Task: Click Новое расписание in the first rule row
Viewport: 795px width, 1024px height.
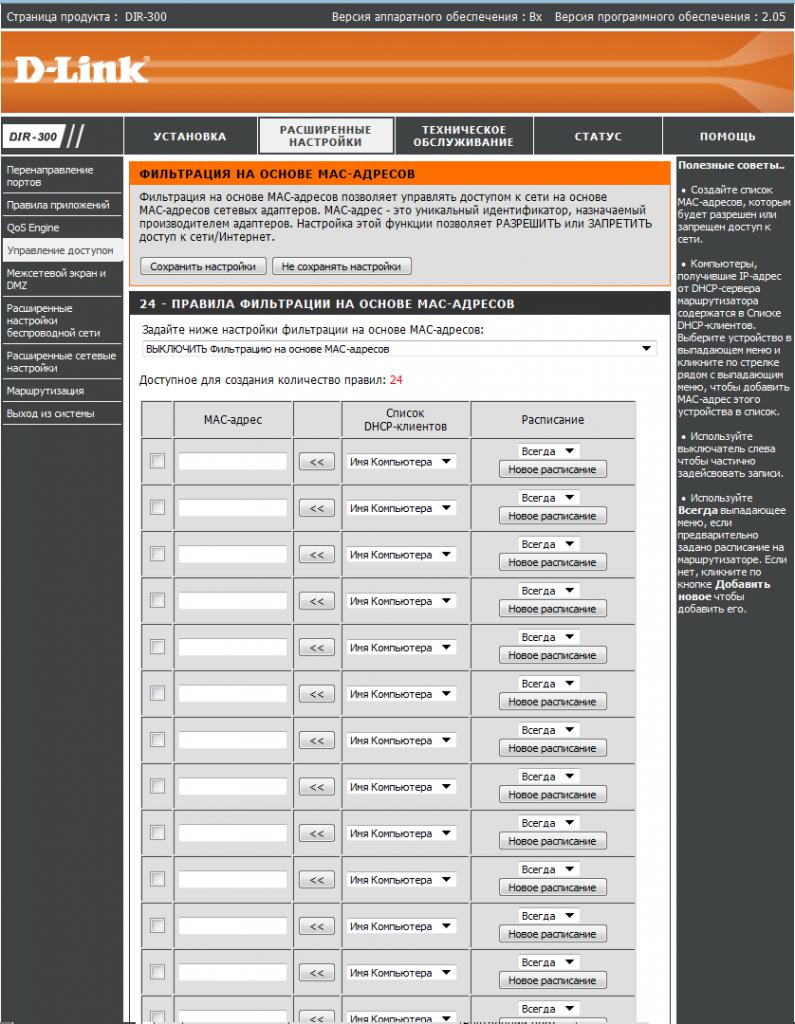Action: pos(552,470)
